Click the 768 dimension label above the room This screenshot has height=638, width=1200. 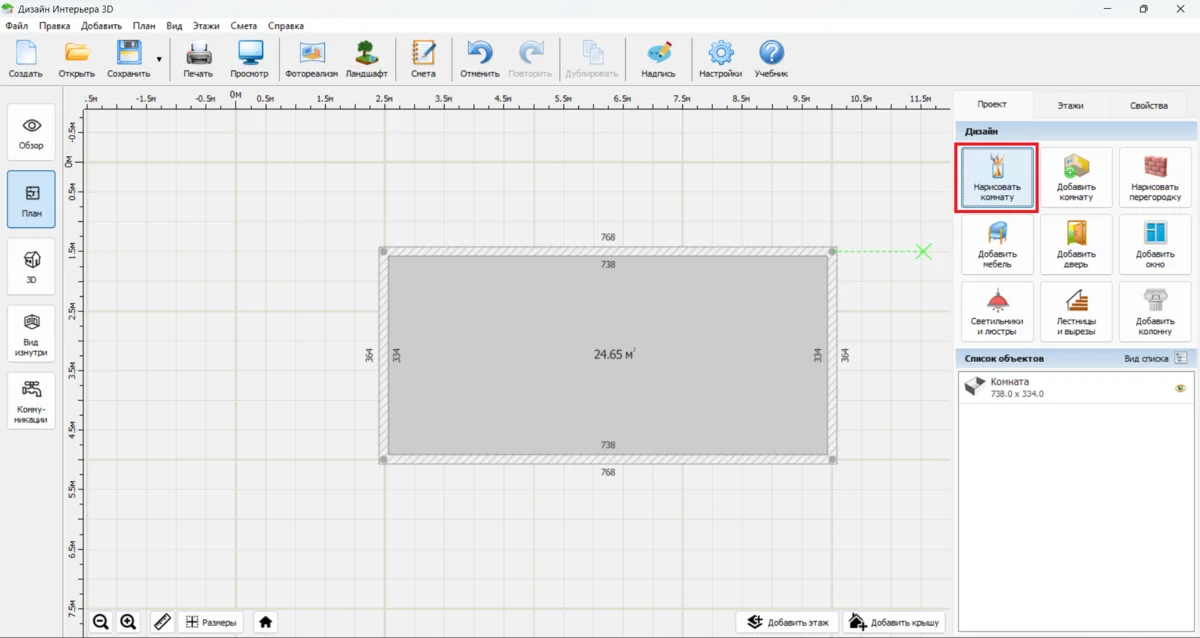click(x=608, y=238)
